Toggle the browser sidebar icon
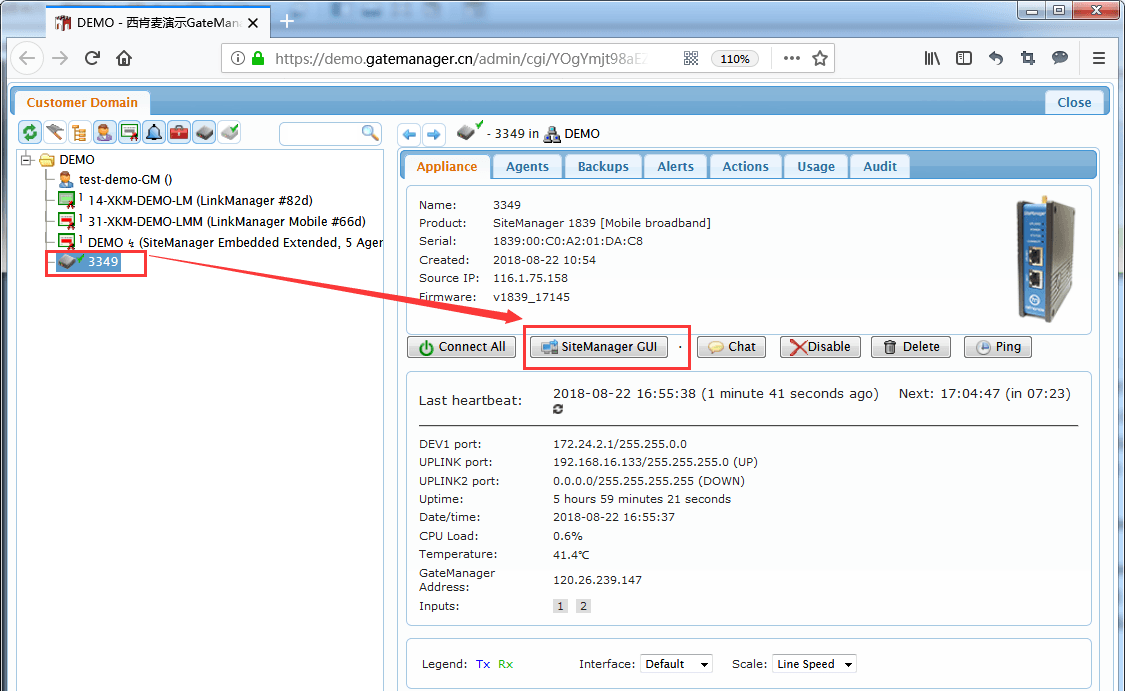The image size is (1125, 691). [x=964, y=58]
